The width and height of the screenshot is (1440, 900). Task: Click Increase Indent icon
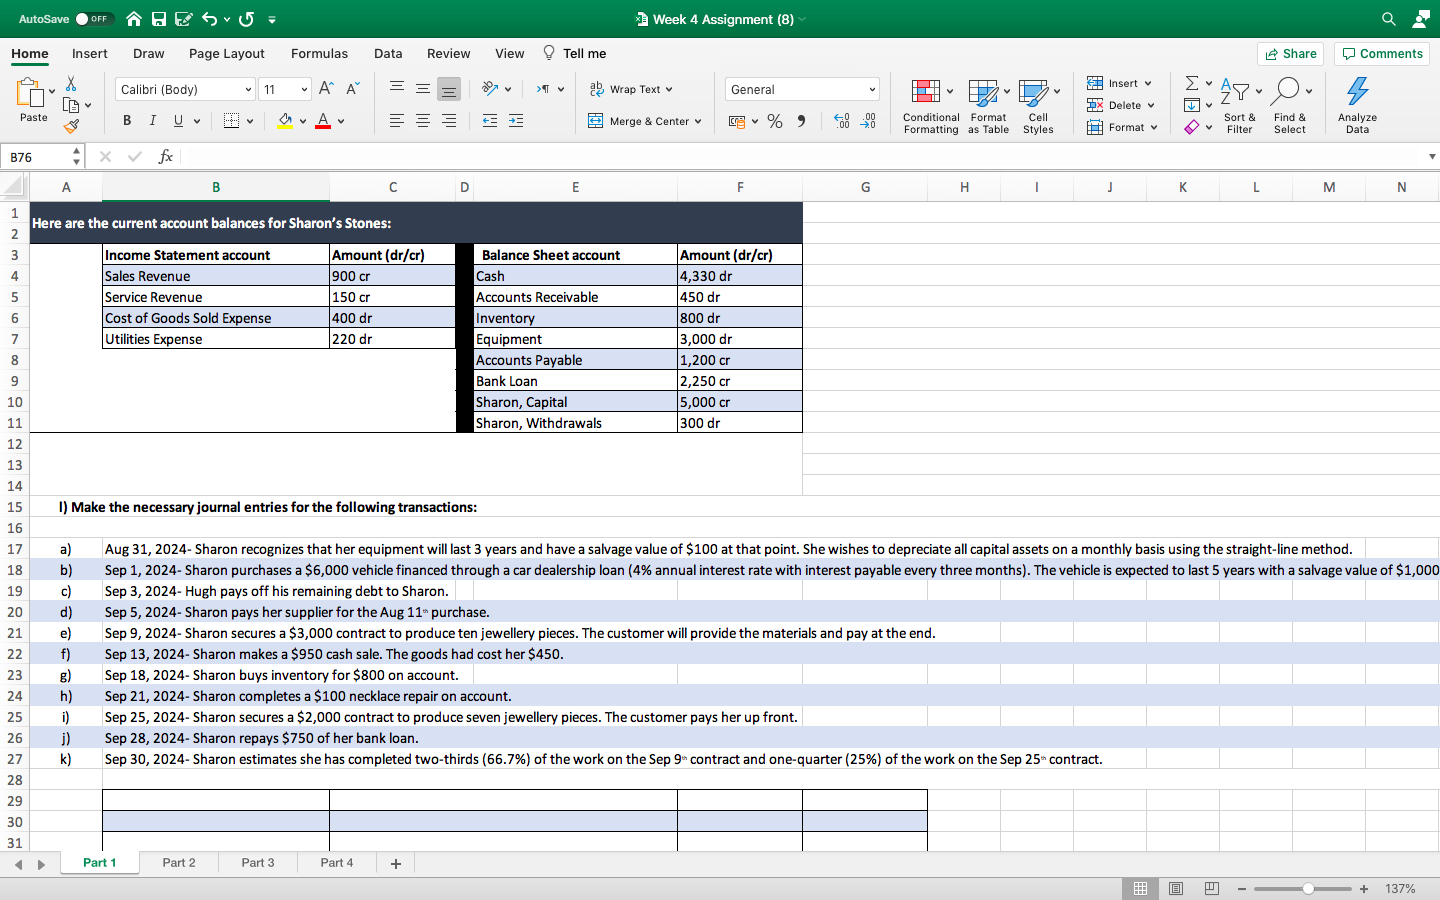516,121
